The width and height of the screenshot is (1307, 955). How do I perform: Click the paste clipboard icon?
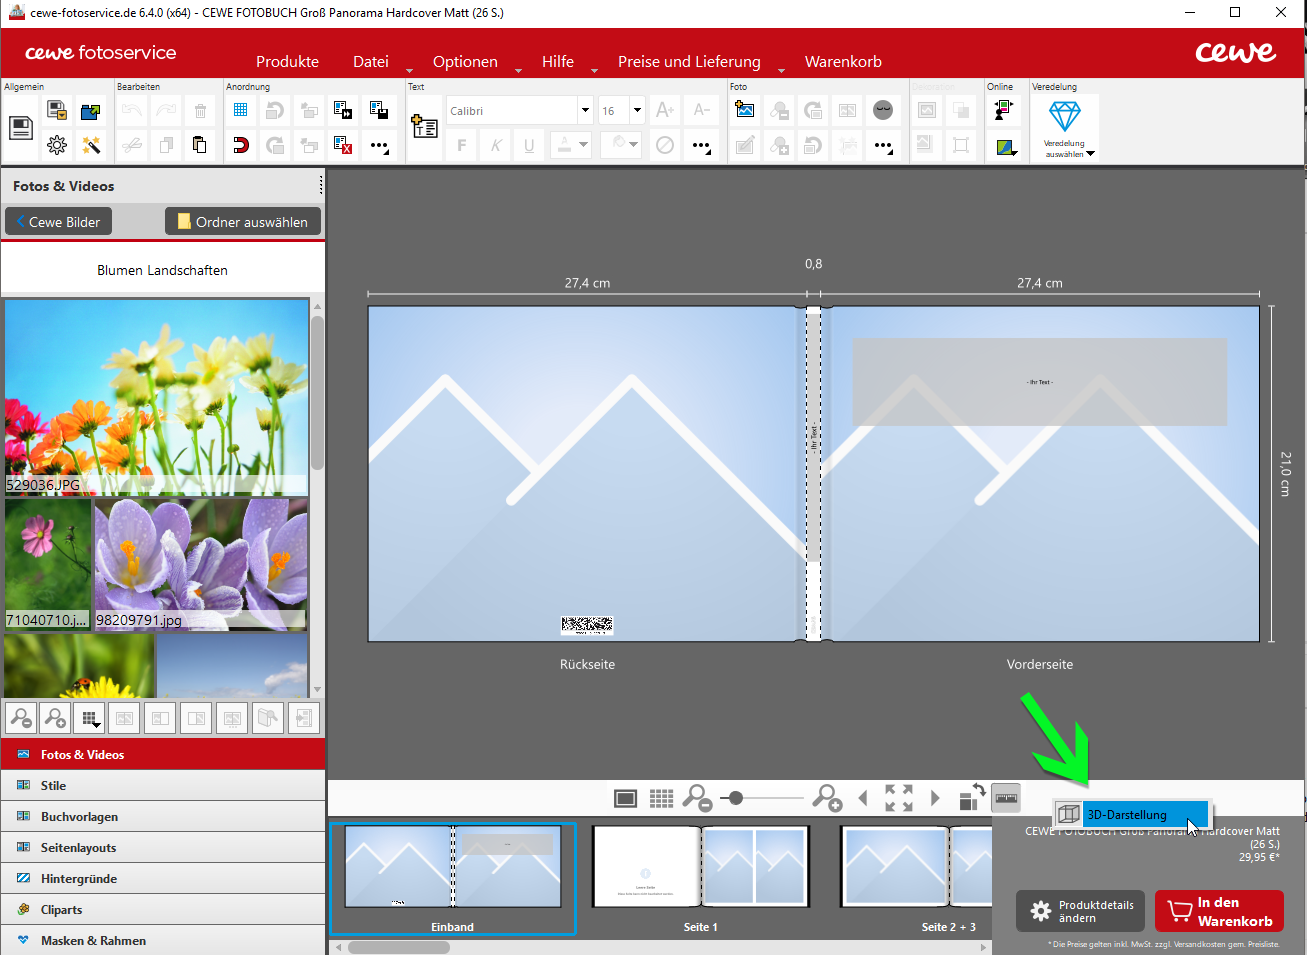[x=200, y=145]
